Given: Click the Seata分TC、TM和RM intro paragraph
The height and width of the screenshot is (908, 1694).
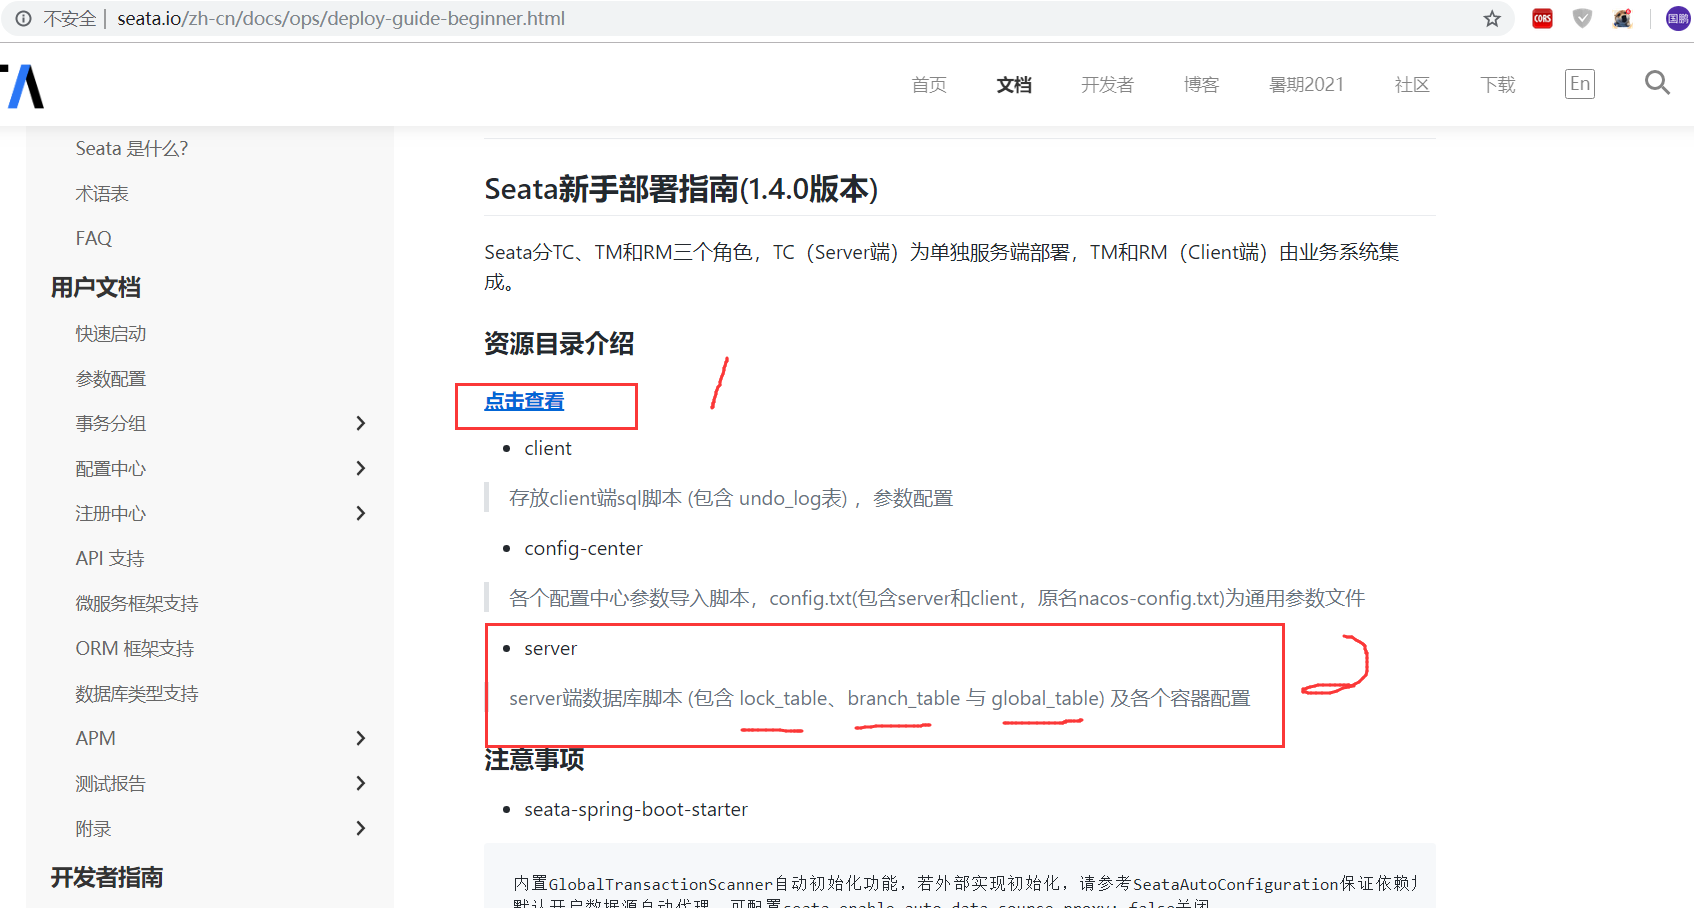Looking at the screenshot, I should point(942,267).
